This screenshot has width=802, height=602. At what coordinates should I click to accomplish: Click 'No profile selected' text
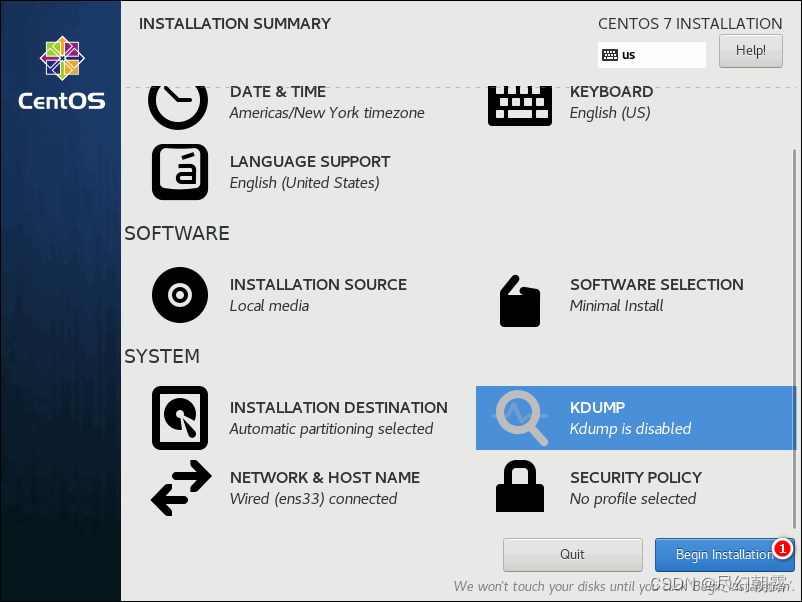click(x=633, y=499)
